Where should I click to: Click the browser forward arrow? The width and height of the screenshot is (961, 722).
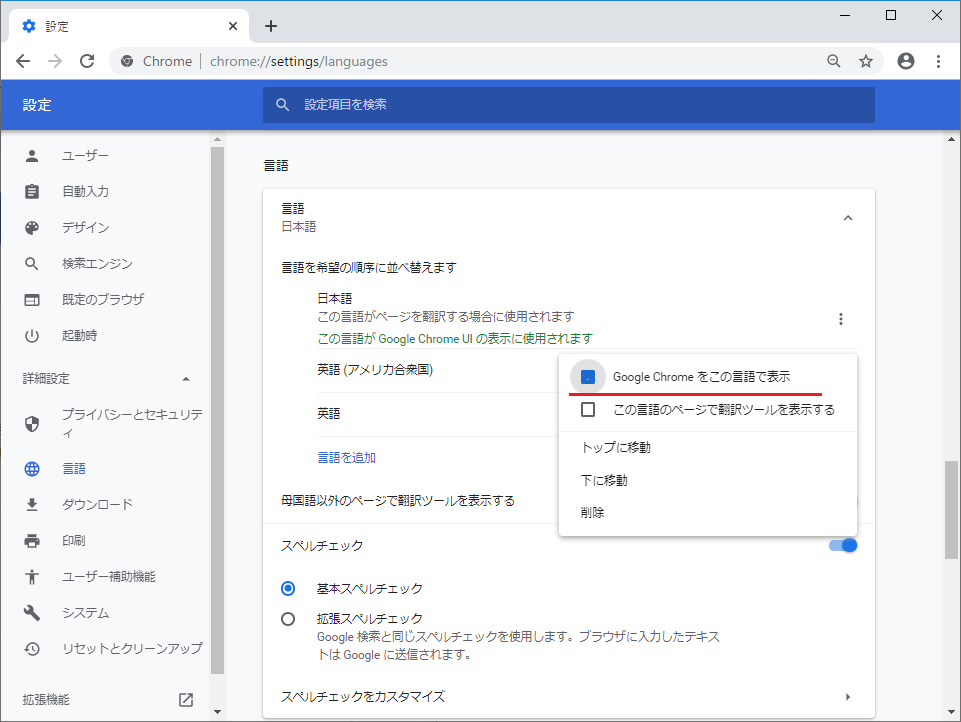[x=55, y=61]
